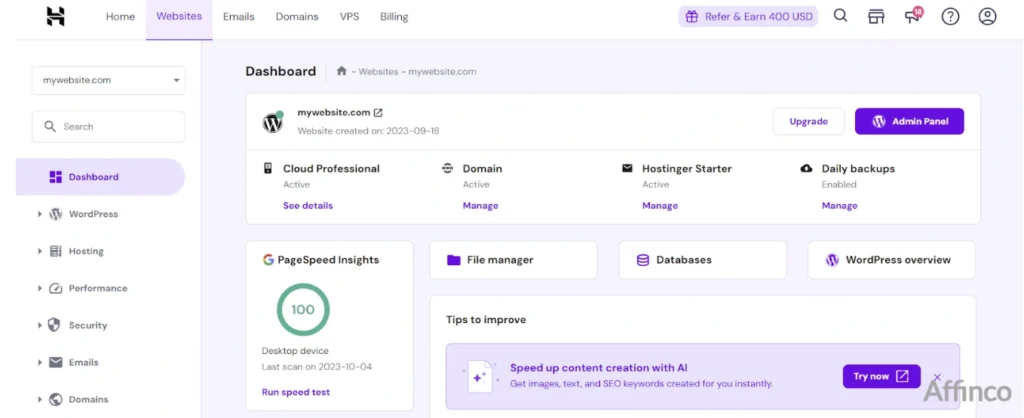Viewport: 1024px width, 418px height.
Task: Click the Hostinger Starter envelope icon
Action: click(627, 169)
